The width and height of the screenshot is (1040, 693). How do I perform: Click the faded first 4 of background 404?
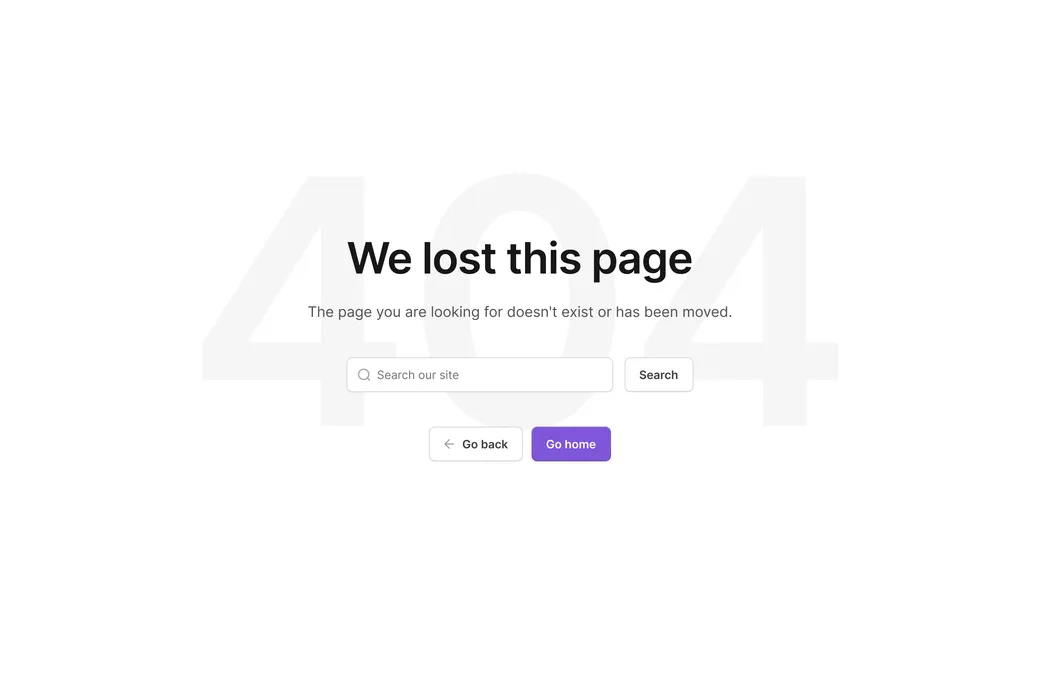tap(285, 302)
